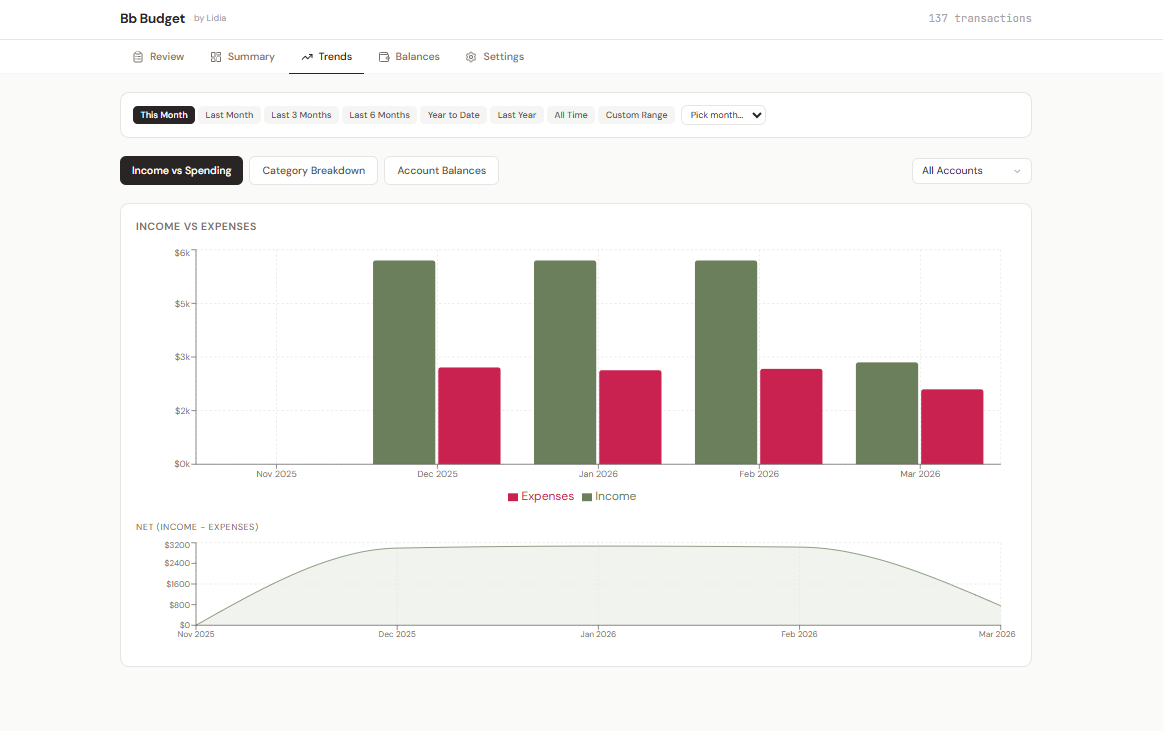
Task: Switch to the Category Breakdown view
Action: coord(313,171)
